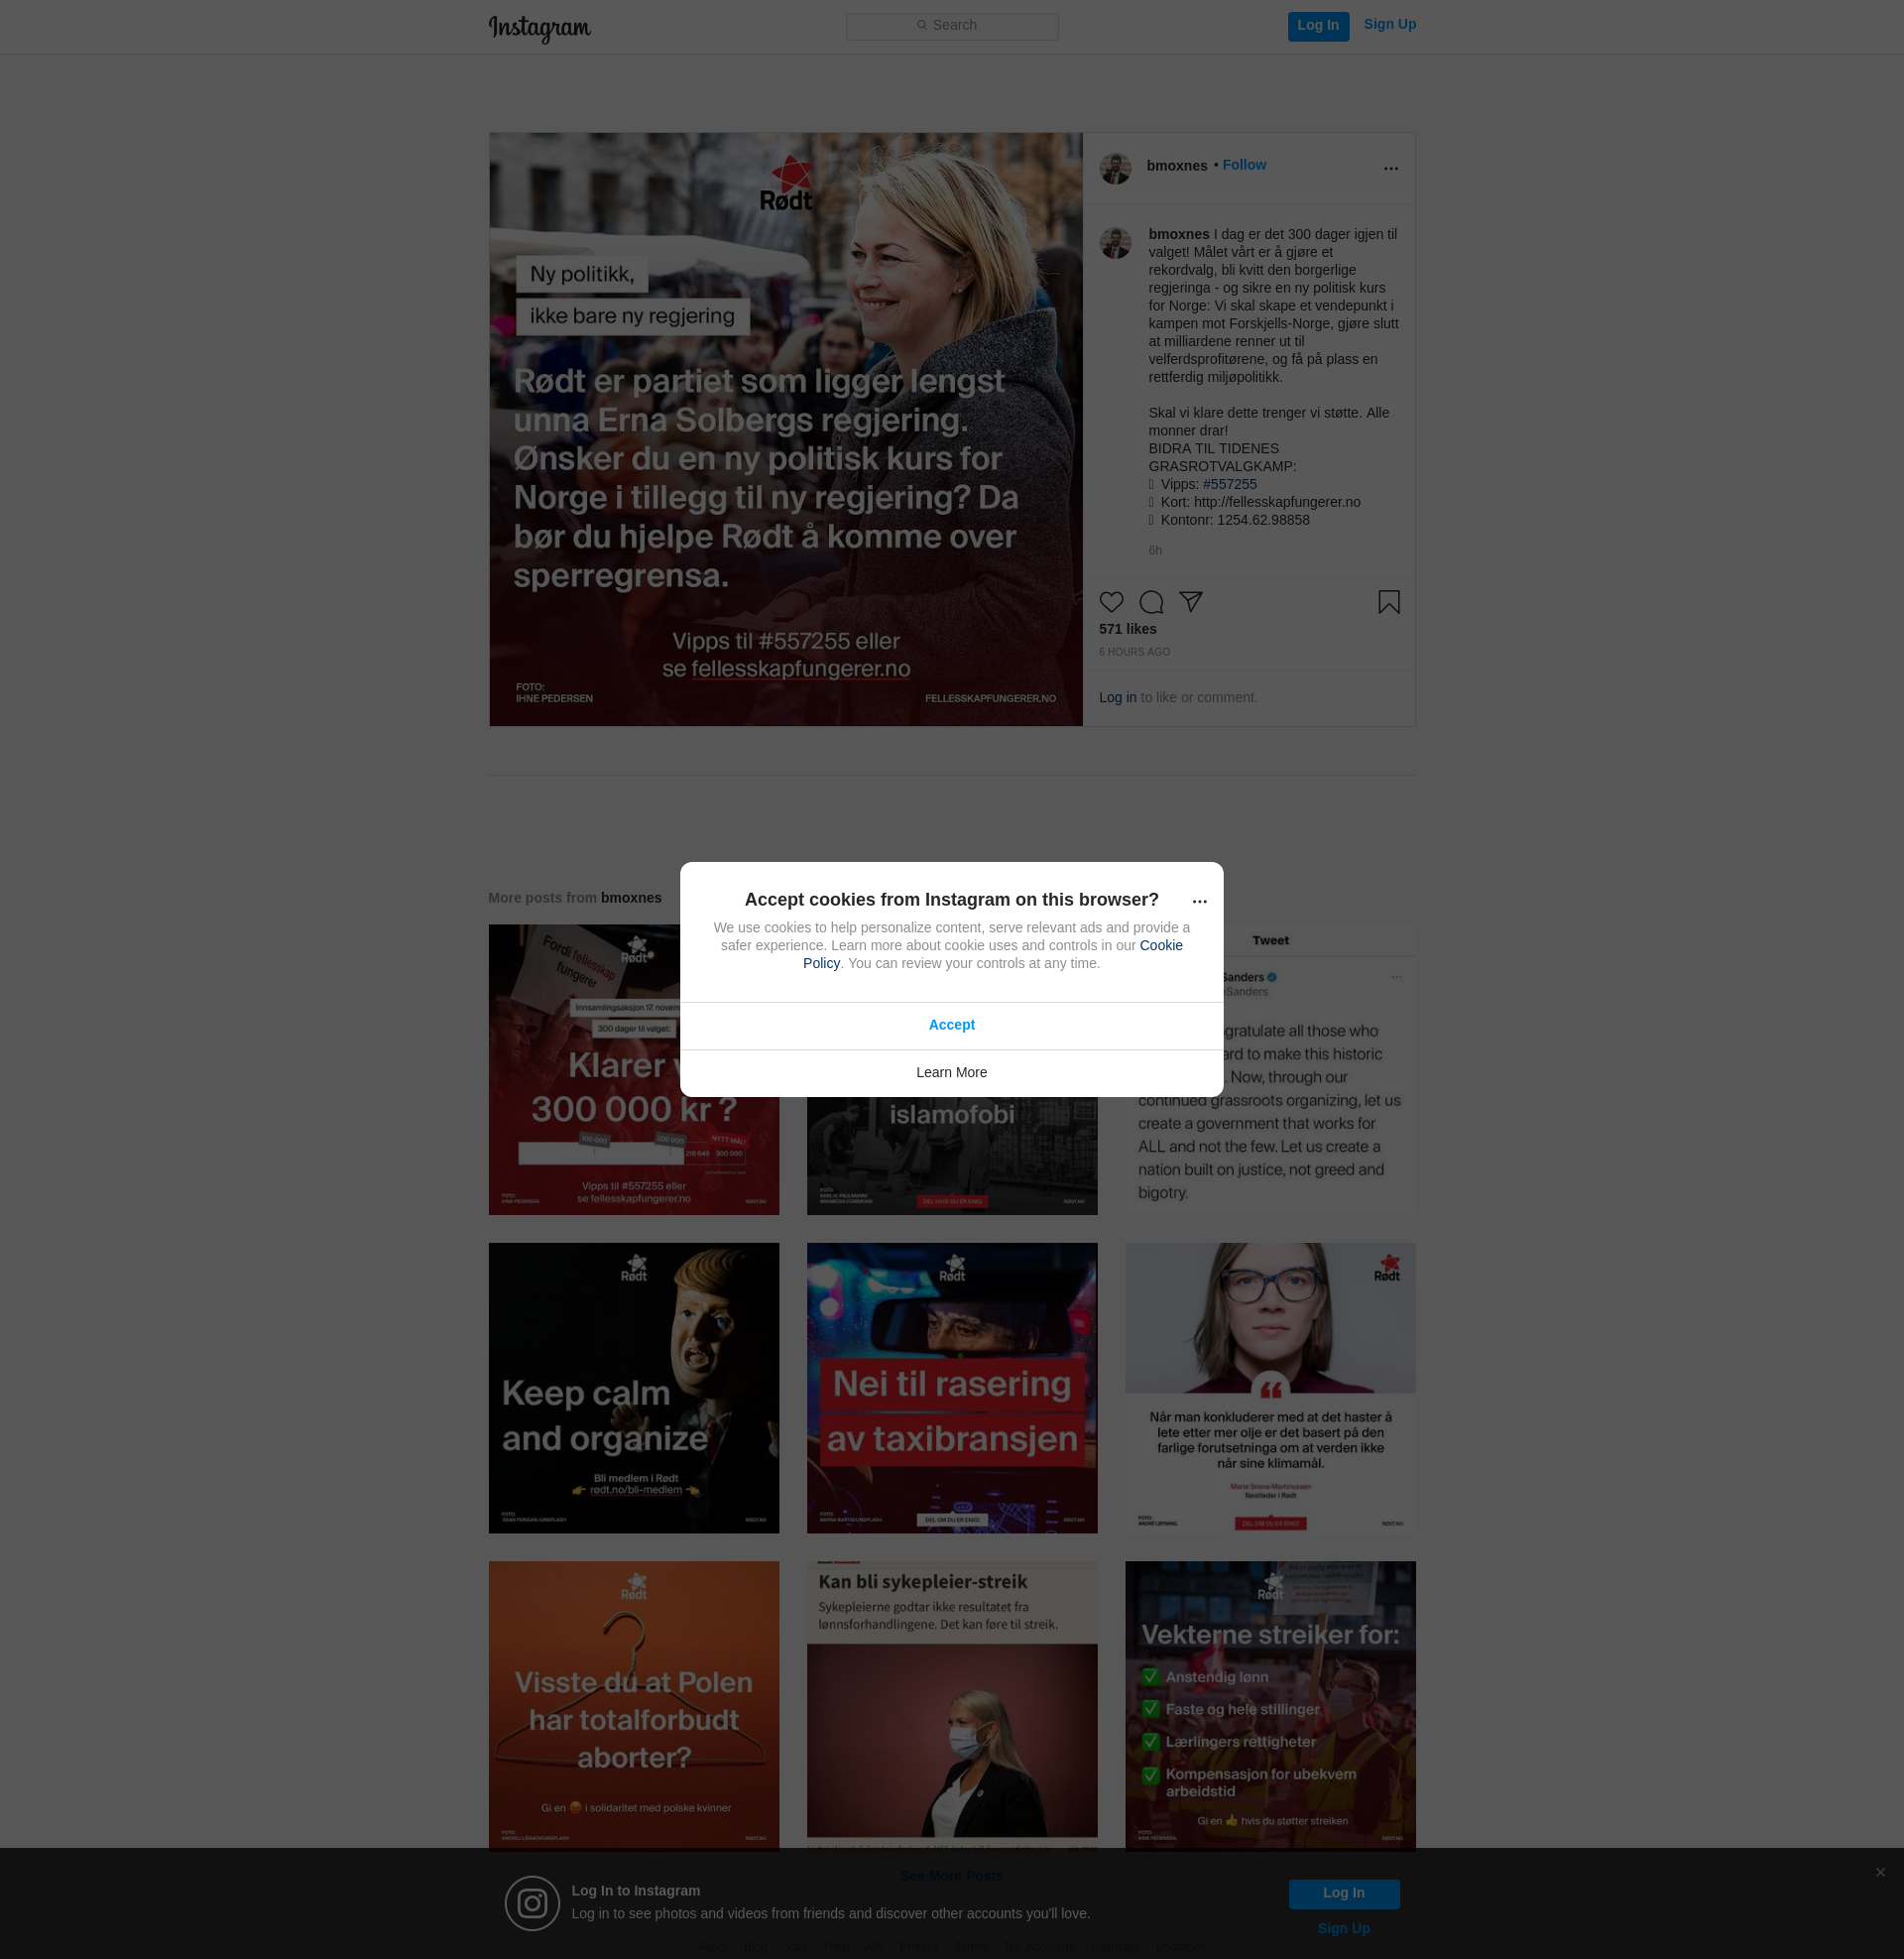Accept cookies in the dialog
Viewport: 1904px width, 1959px height.
(x=951, y=1025)
